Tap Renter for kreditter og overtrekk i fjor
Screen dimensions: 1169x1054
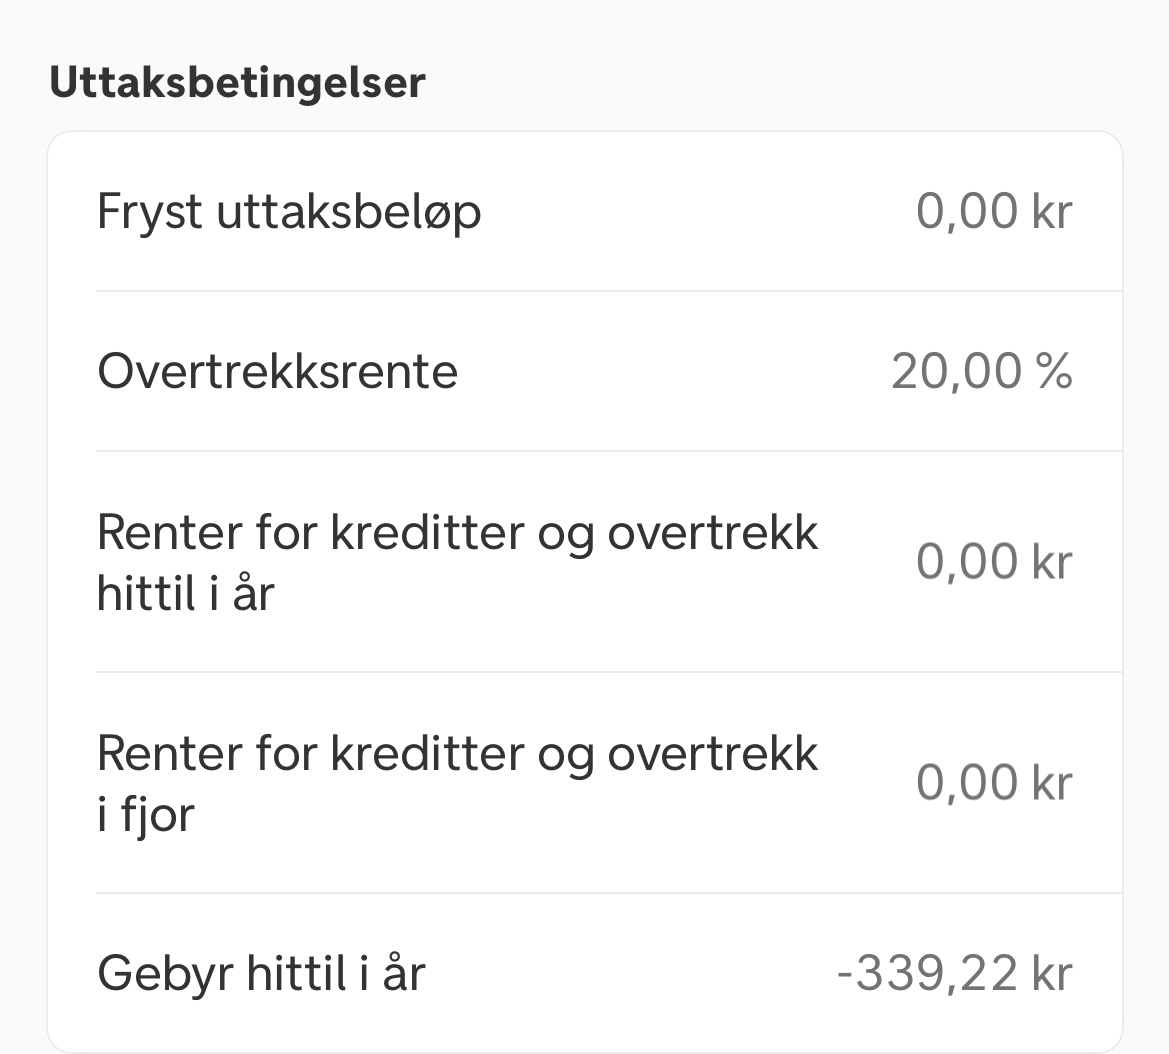point(458,783)
